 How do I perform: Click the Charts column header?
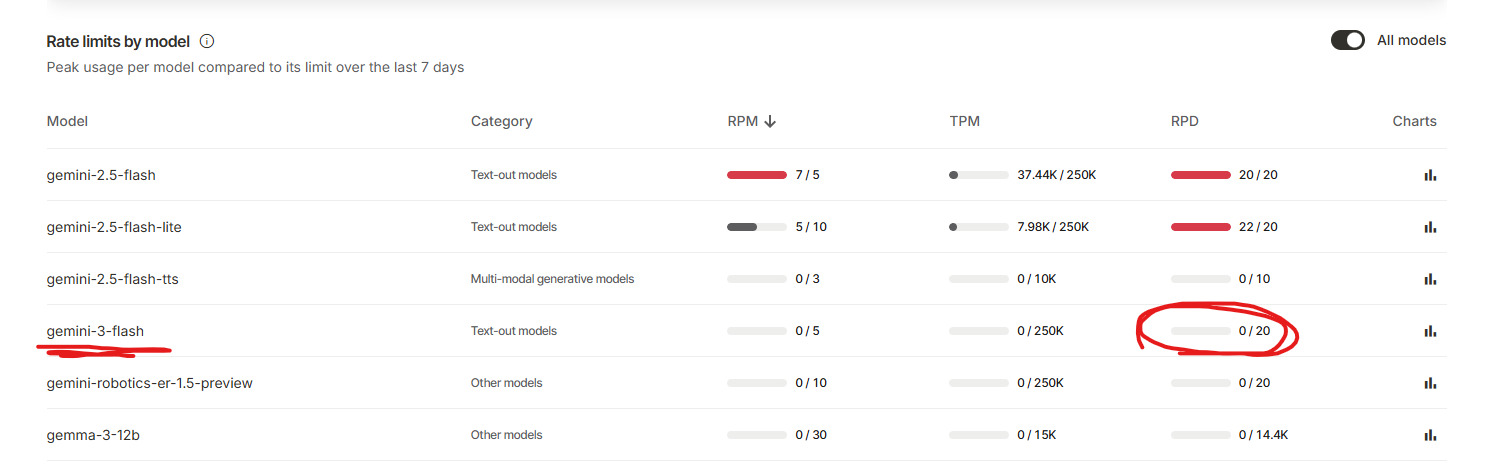1414,122
